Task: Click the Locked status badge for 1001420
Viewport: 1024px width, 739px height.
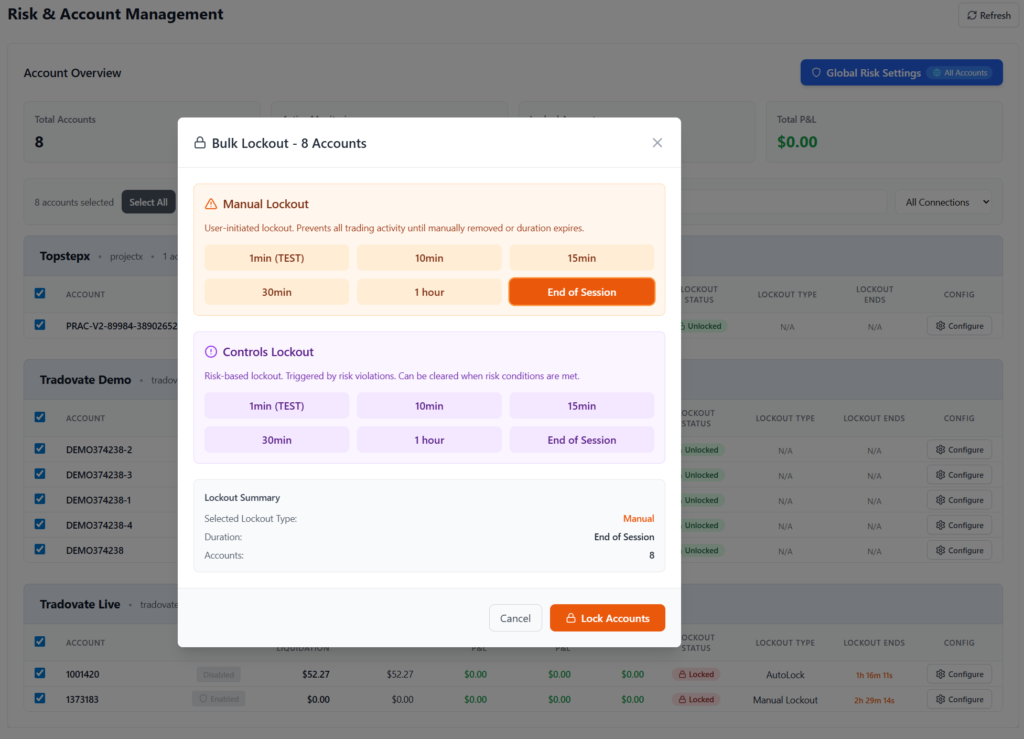Action: [x=695, y=675]
